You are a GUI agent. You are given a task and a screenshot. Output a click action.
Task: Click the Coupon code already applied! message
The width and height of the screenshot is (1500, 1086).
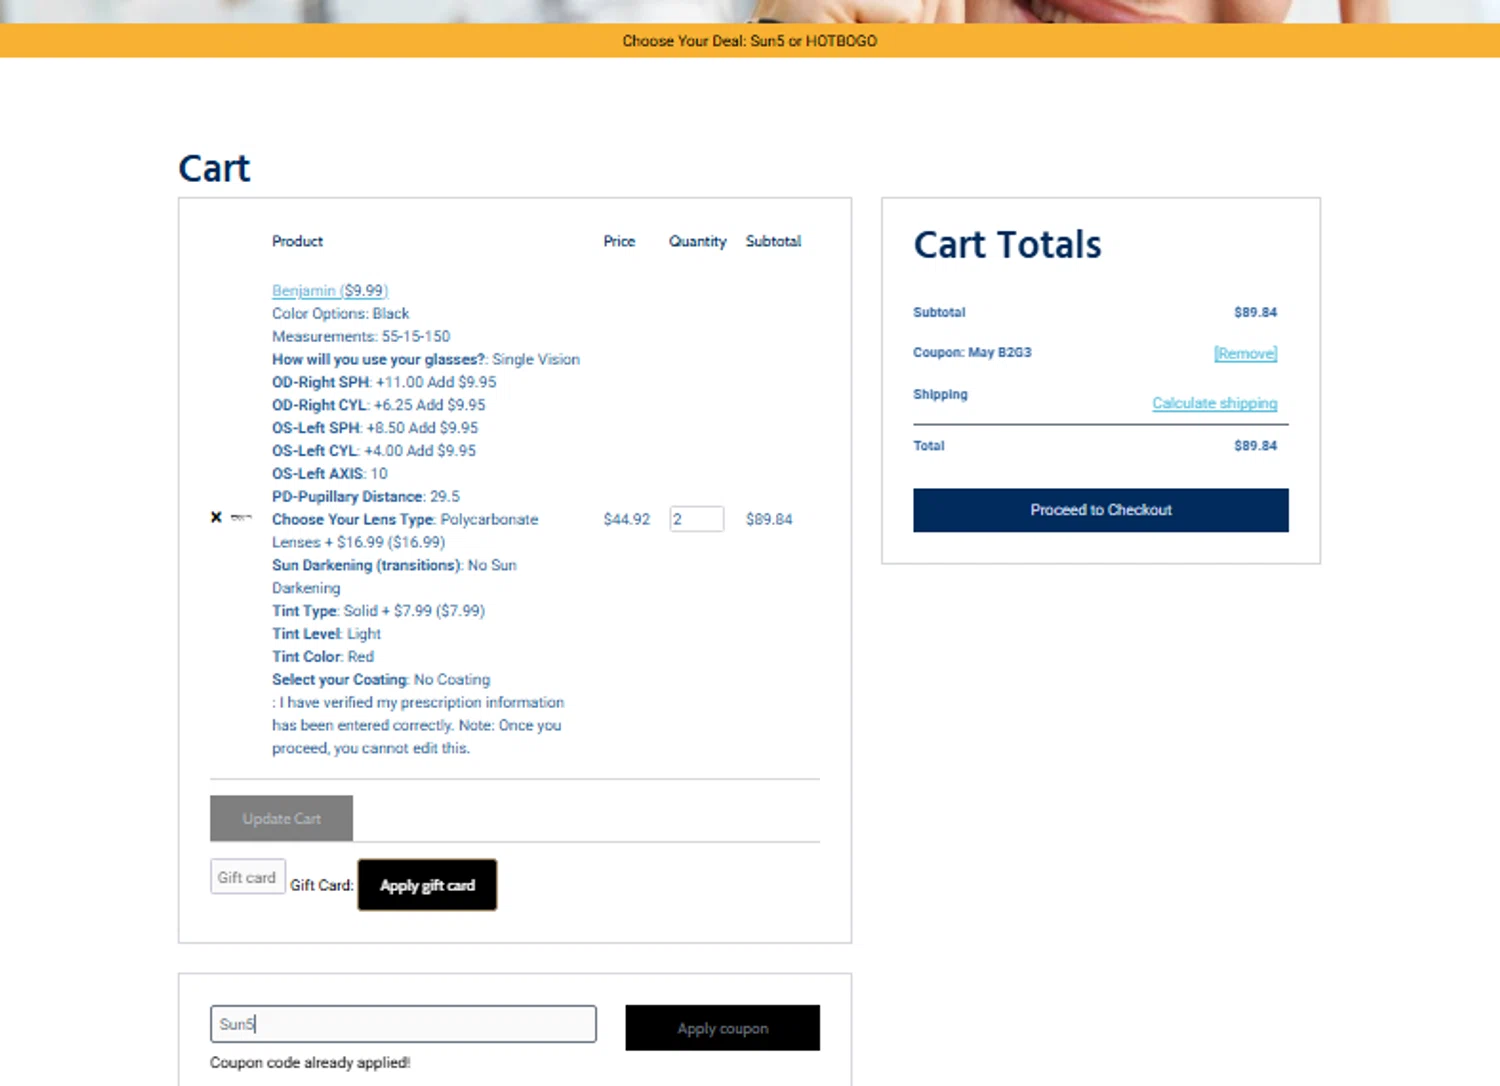(x=310, y=1062)
